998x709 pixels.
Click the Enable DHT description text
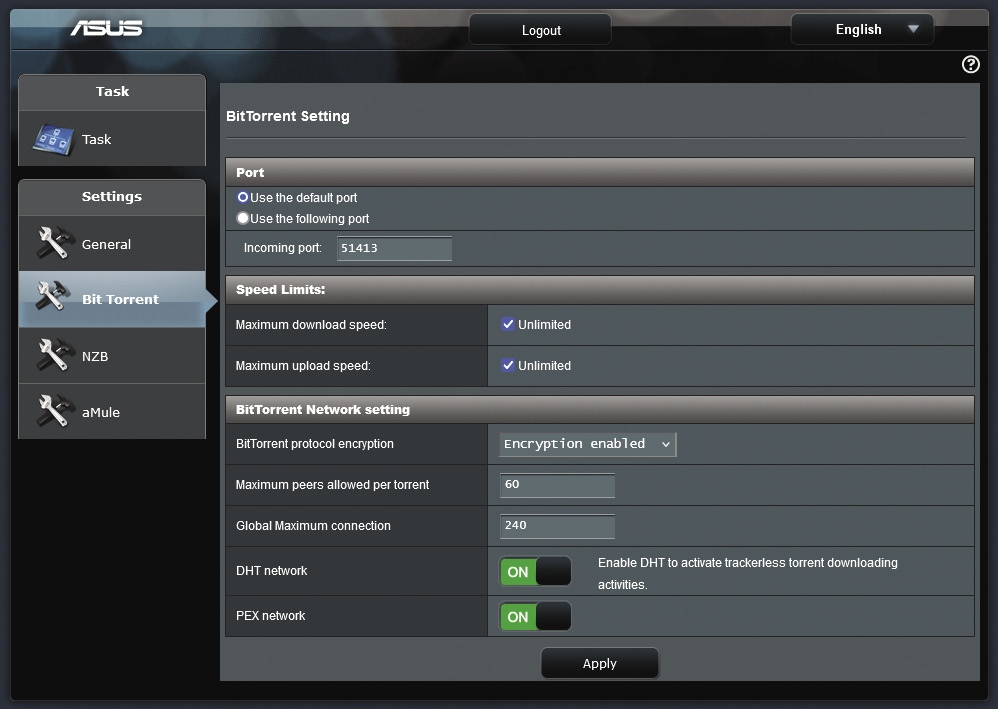coord(748,573)
